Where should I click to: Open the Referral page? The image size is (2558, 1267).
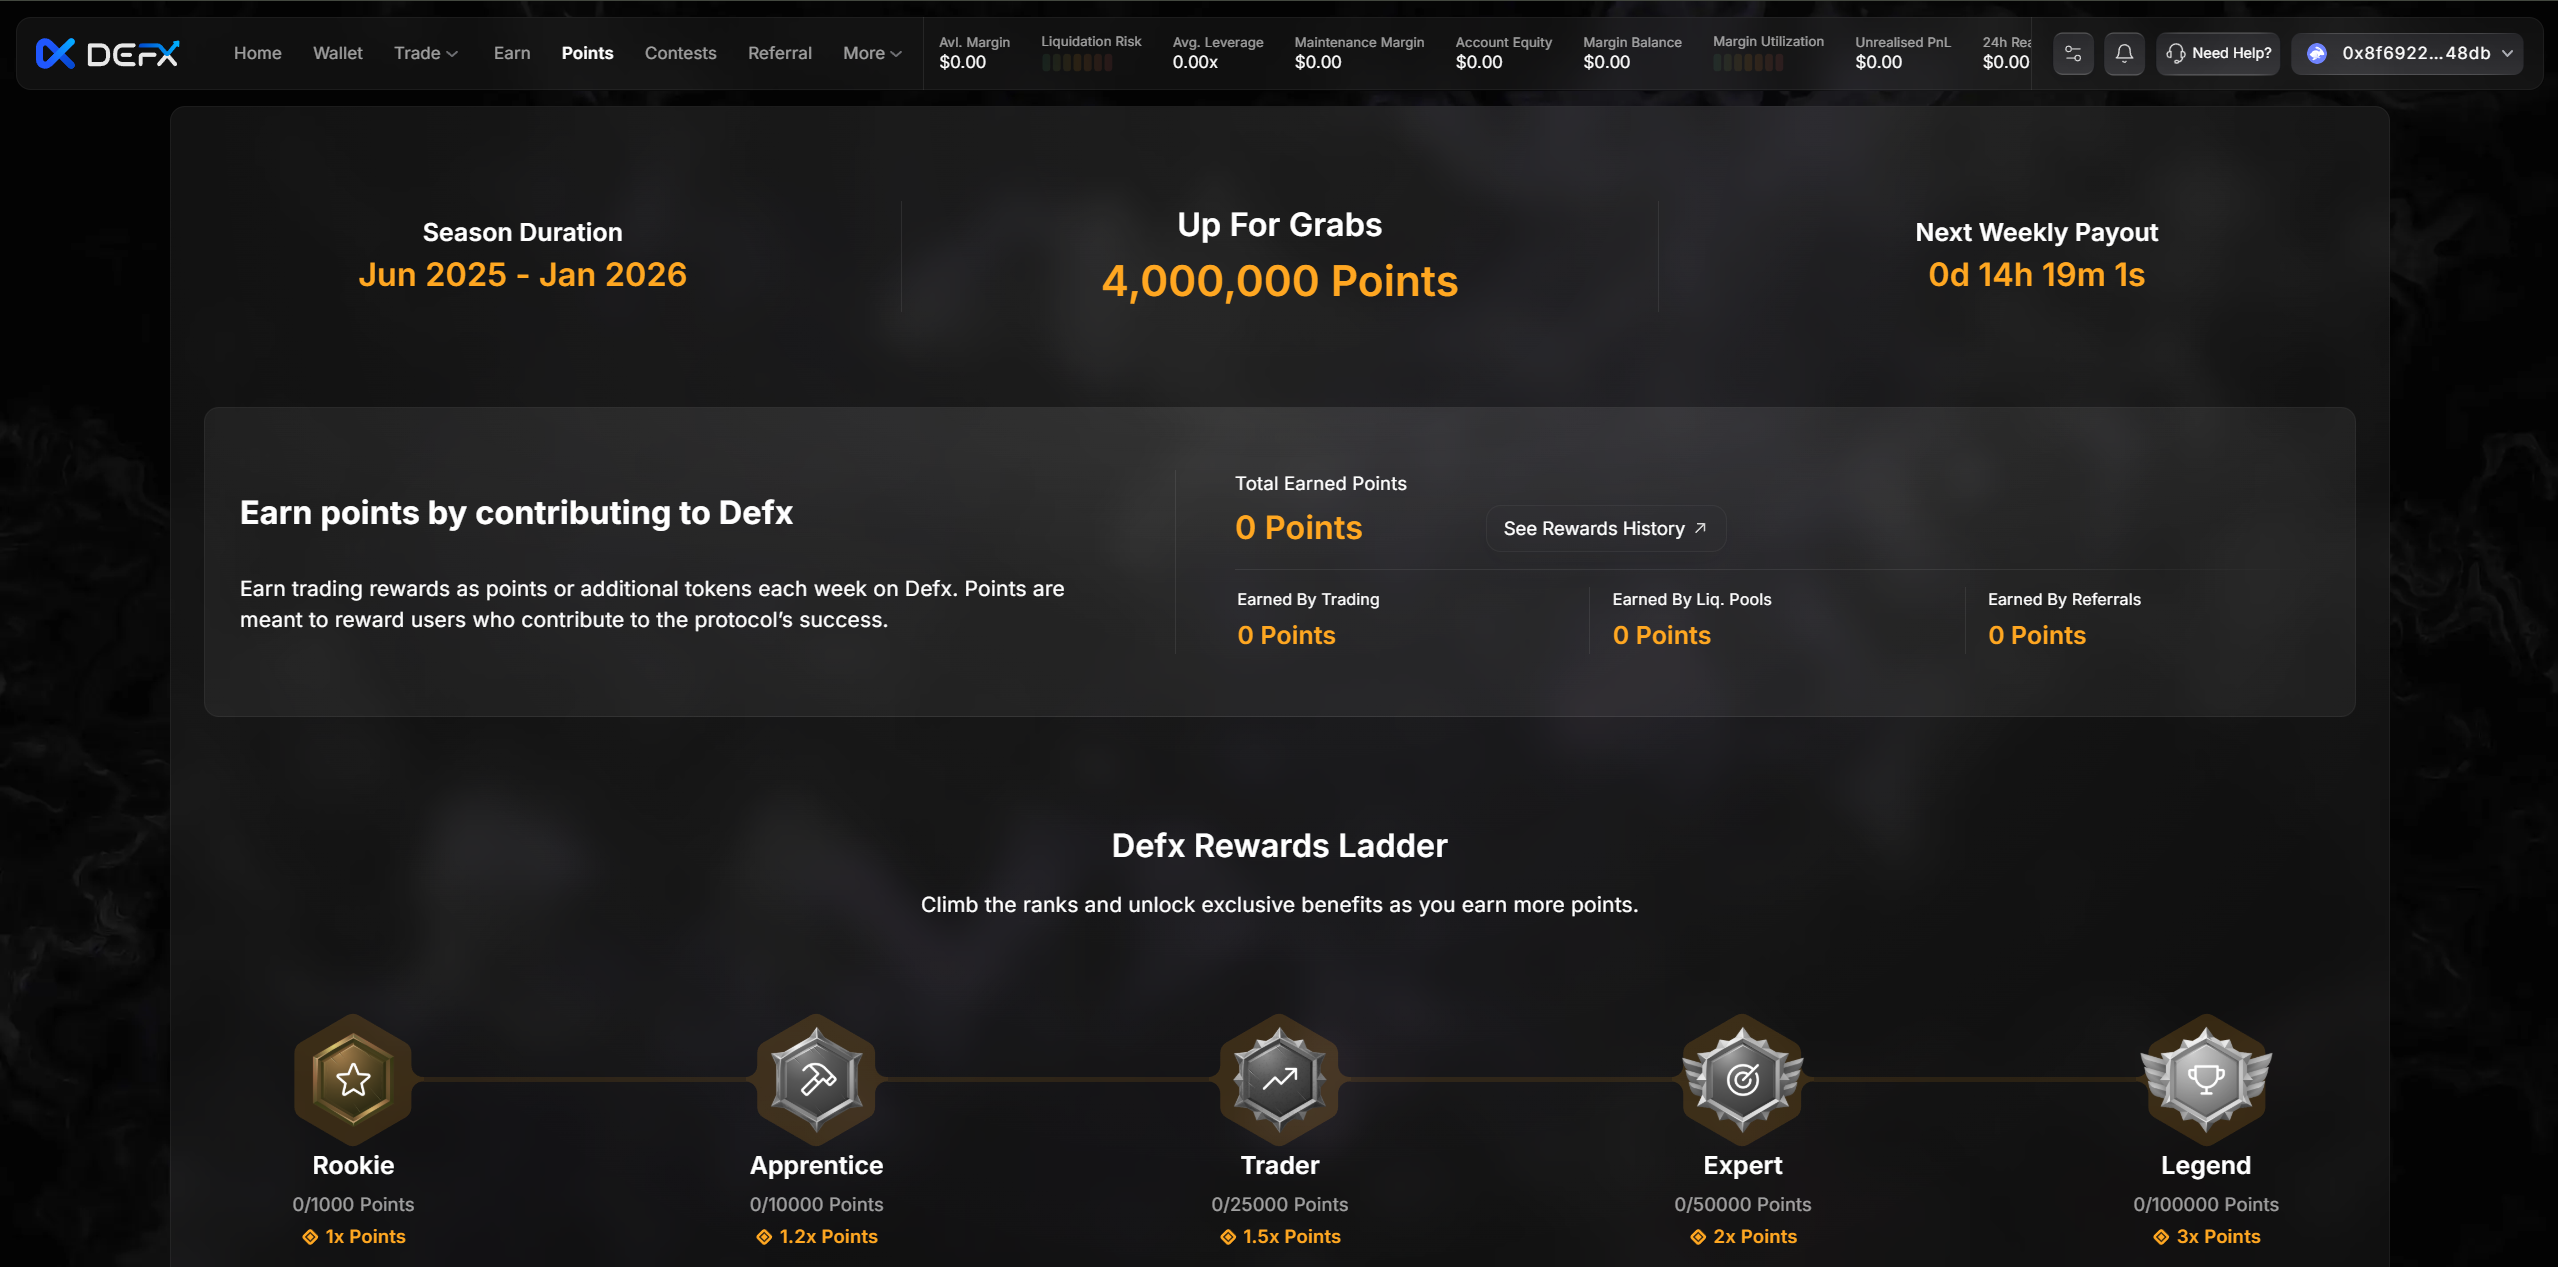780,53
